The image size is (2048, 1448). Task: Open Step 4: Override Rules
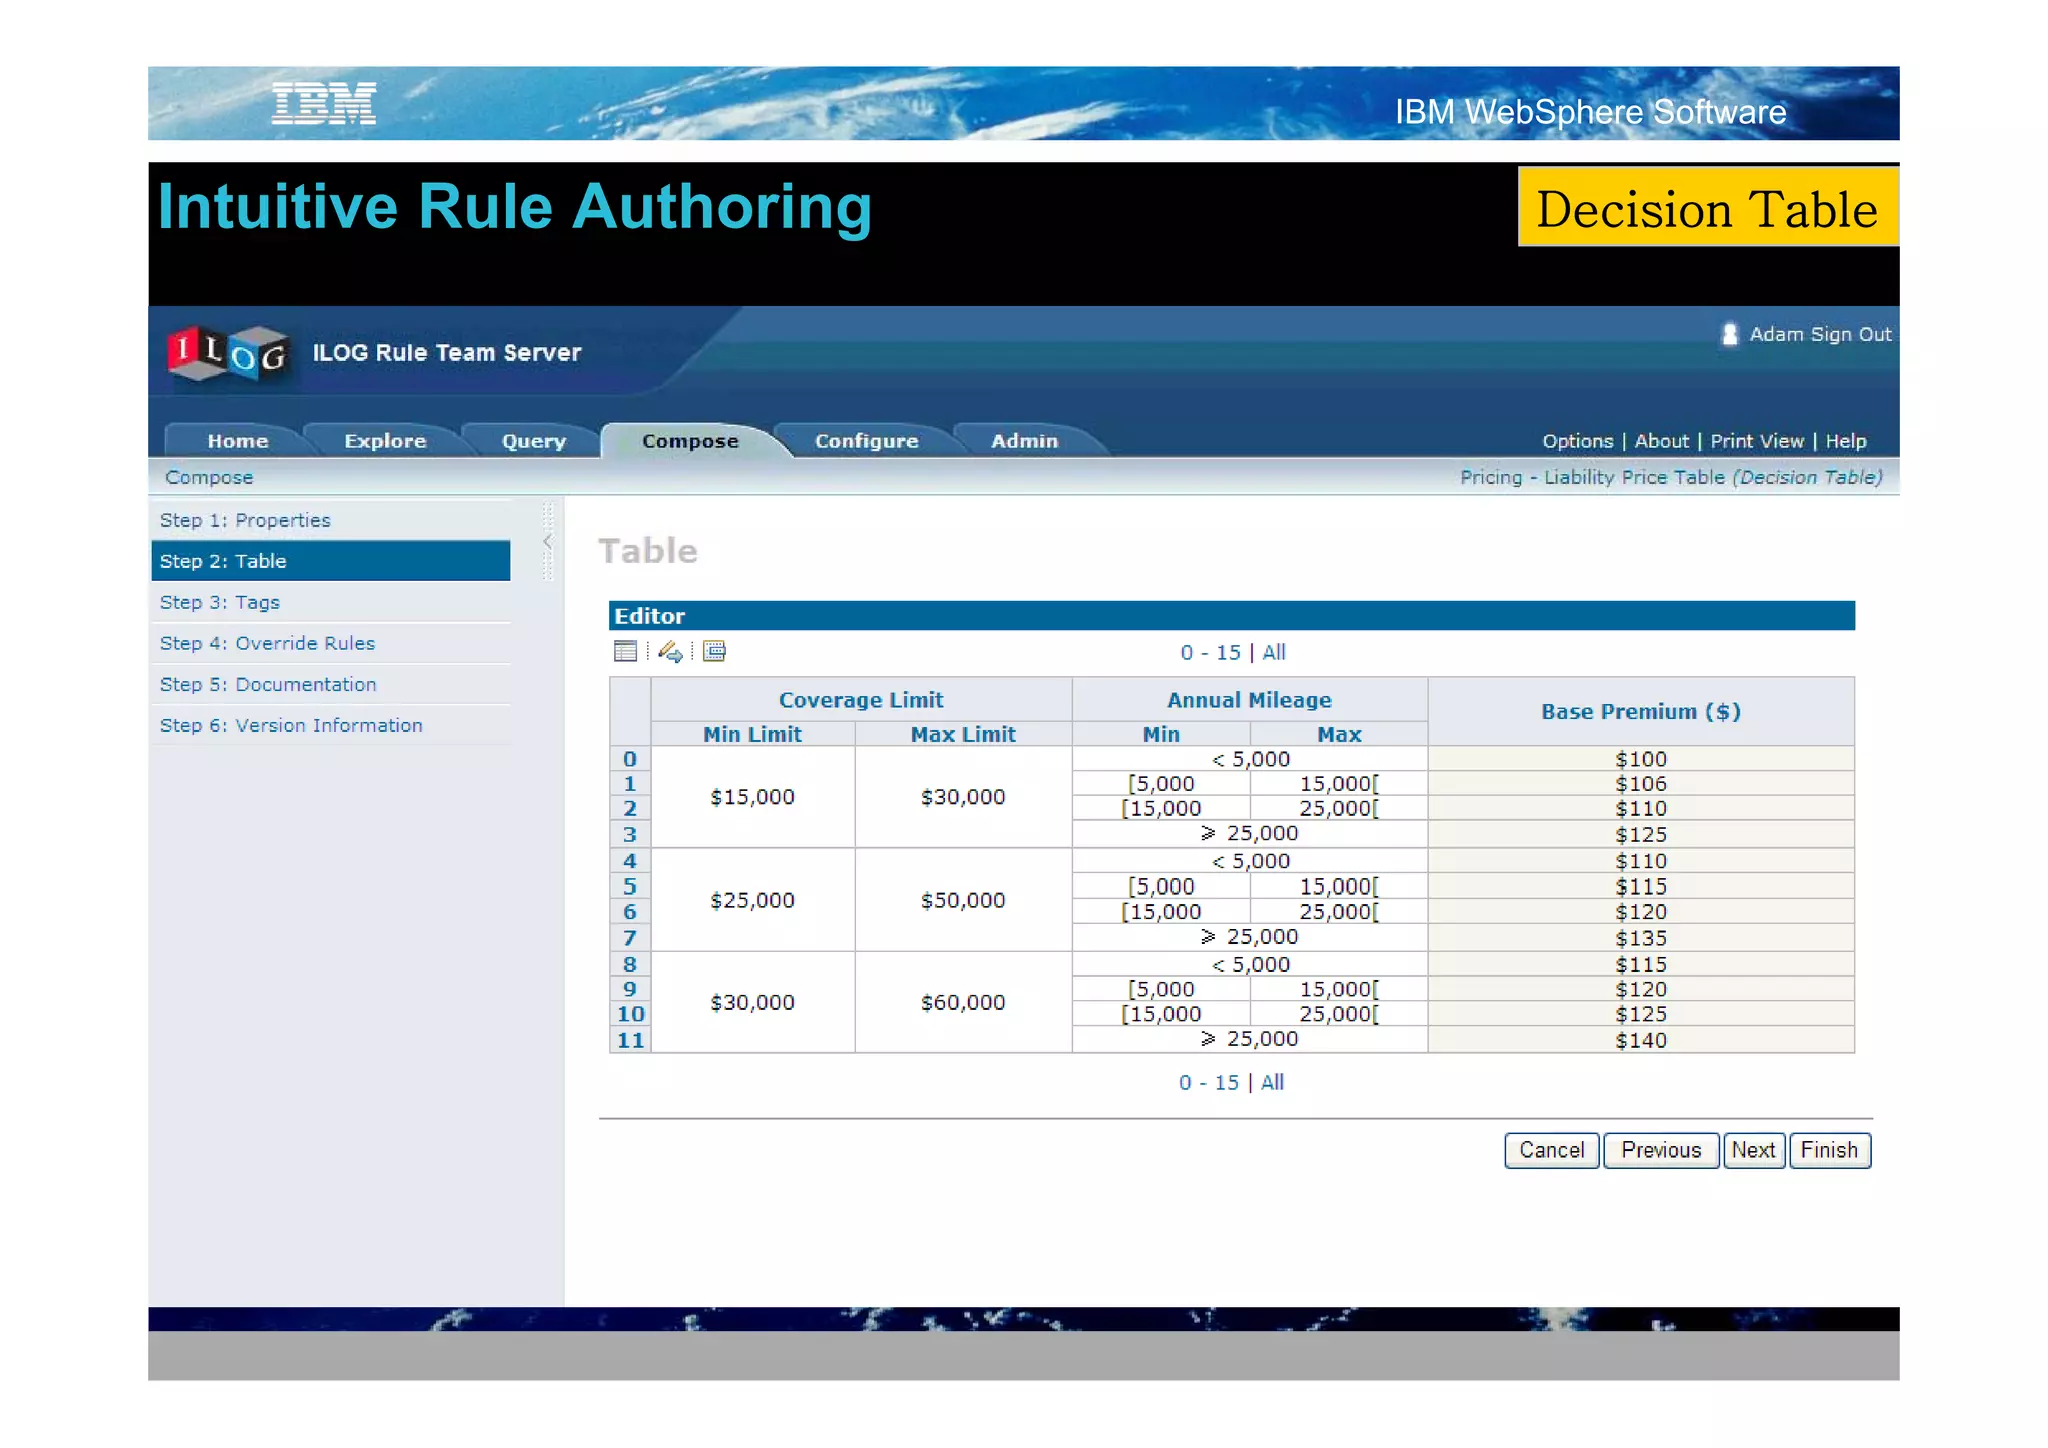click(330, 643)
